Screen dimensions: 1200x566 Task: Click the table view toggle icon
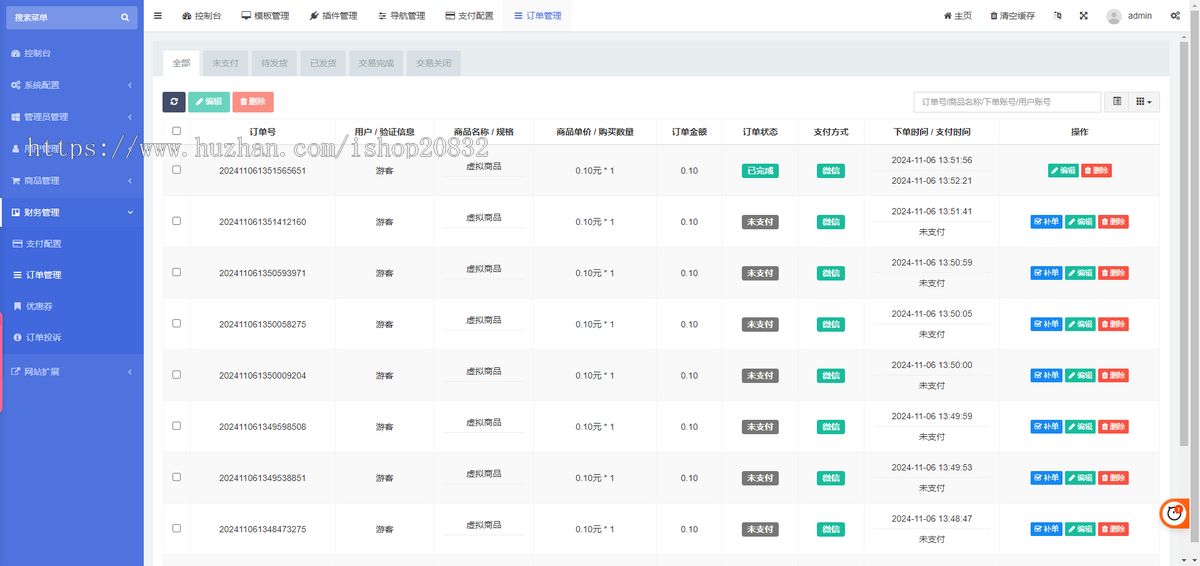[1117, 101]
